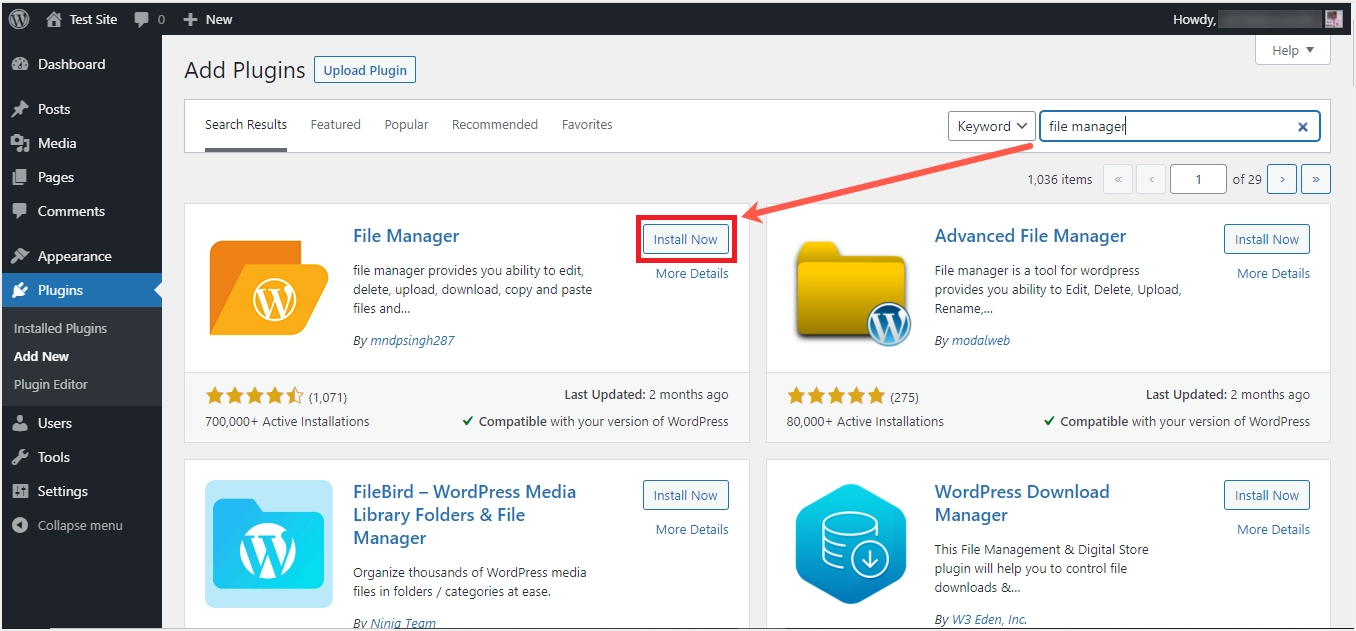Open author mndpsingh287 link
This screenshot has width=1356, height=631.
click(412, 340)
